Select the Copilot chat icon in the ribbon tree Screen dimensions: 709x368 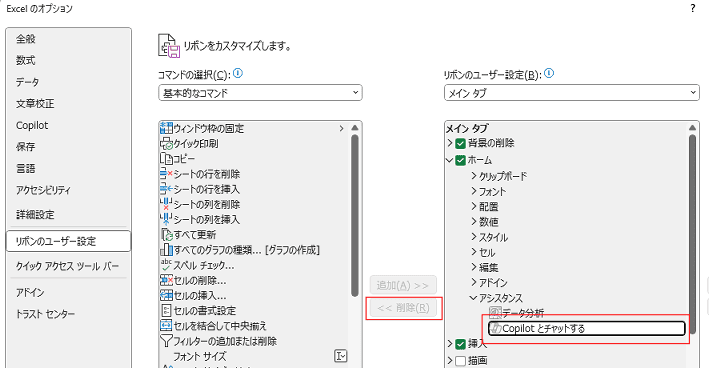click(x=496, y=328)
